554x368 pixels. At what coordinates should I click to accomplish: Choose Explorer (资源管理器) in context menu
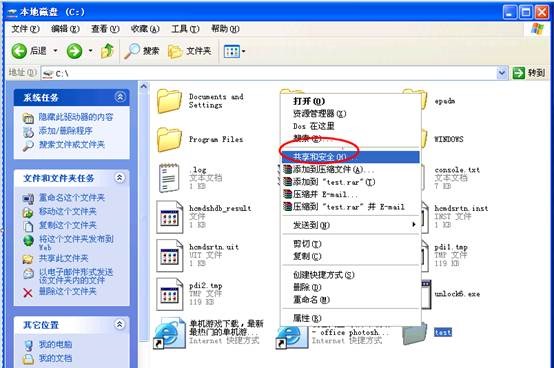[350, 114]
